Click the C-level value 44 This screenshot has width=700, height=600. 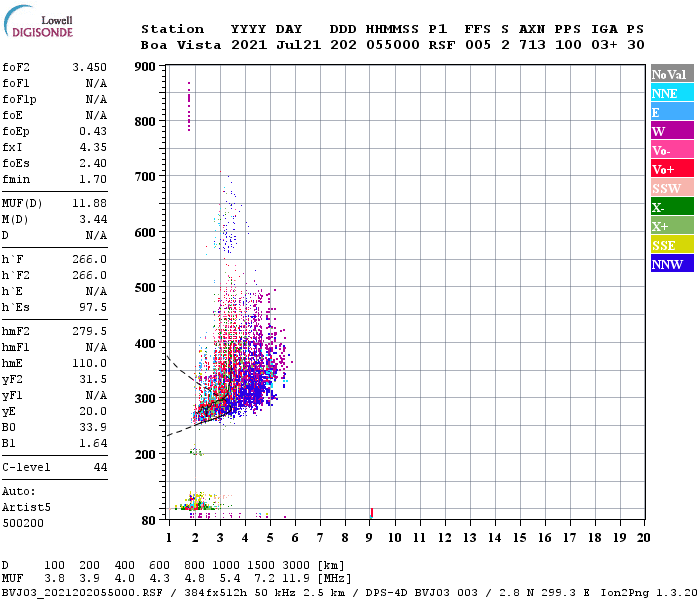[x=100, y=467]
